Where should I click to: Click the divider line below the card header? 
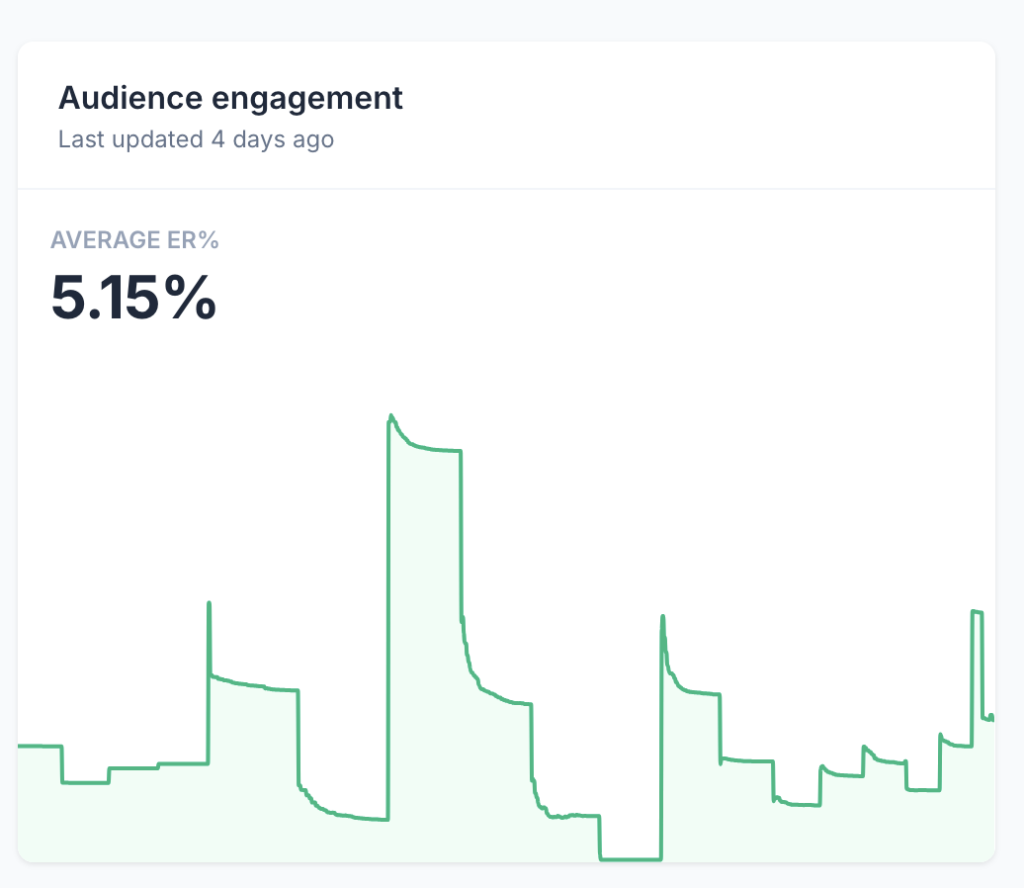pos(506,189)
